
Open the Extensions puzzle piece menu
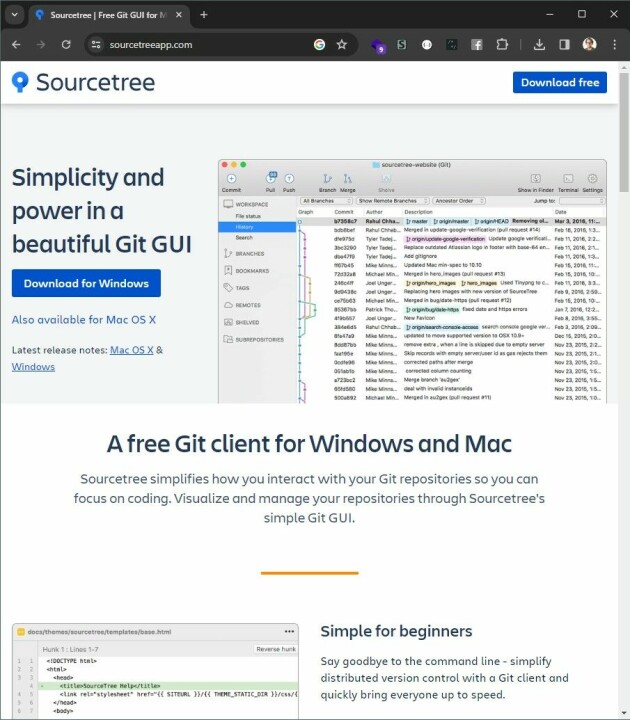[x=502, y=45]
